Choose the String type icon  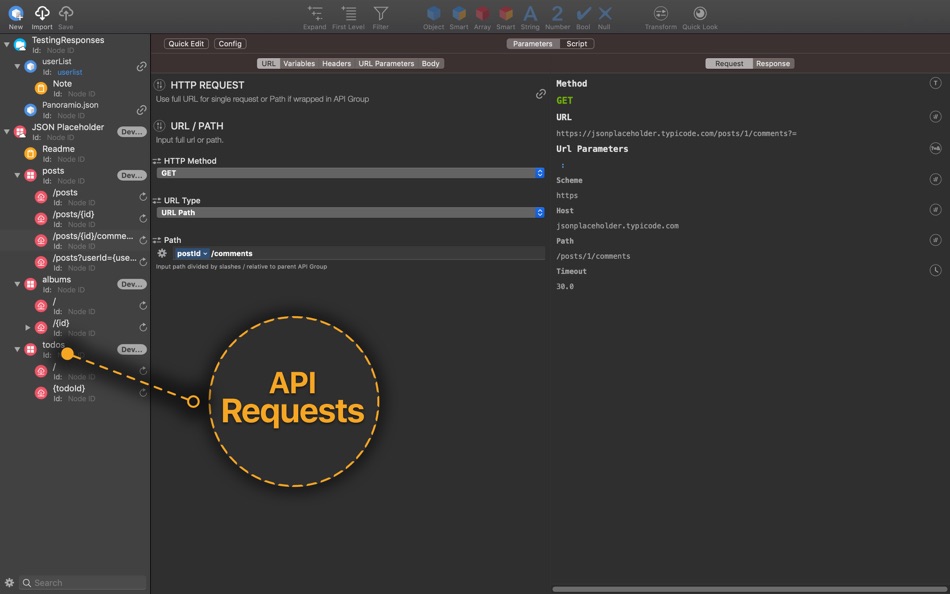click(530, 13)
